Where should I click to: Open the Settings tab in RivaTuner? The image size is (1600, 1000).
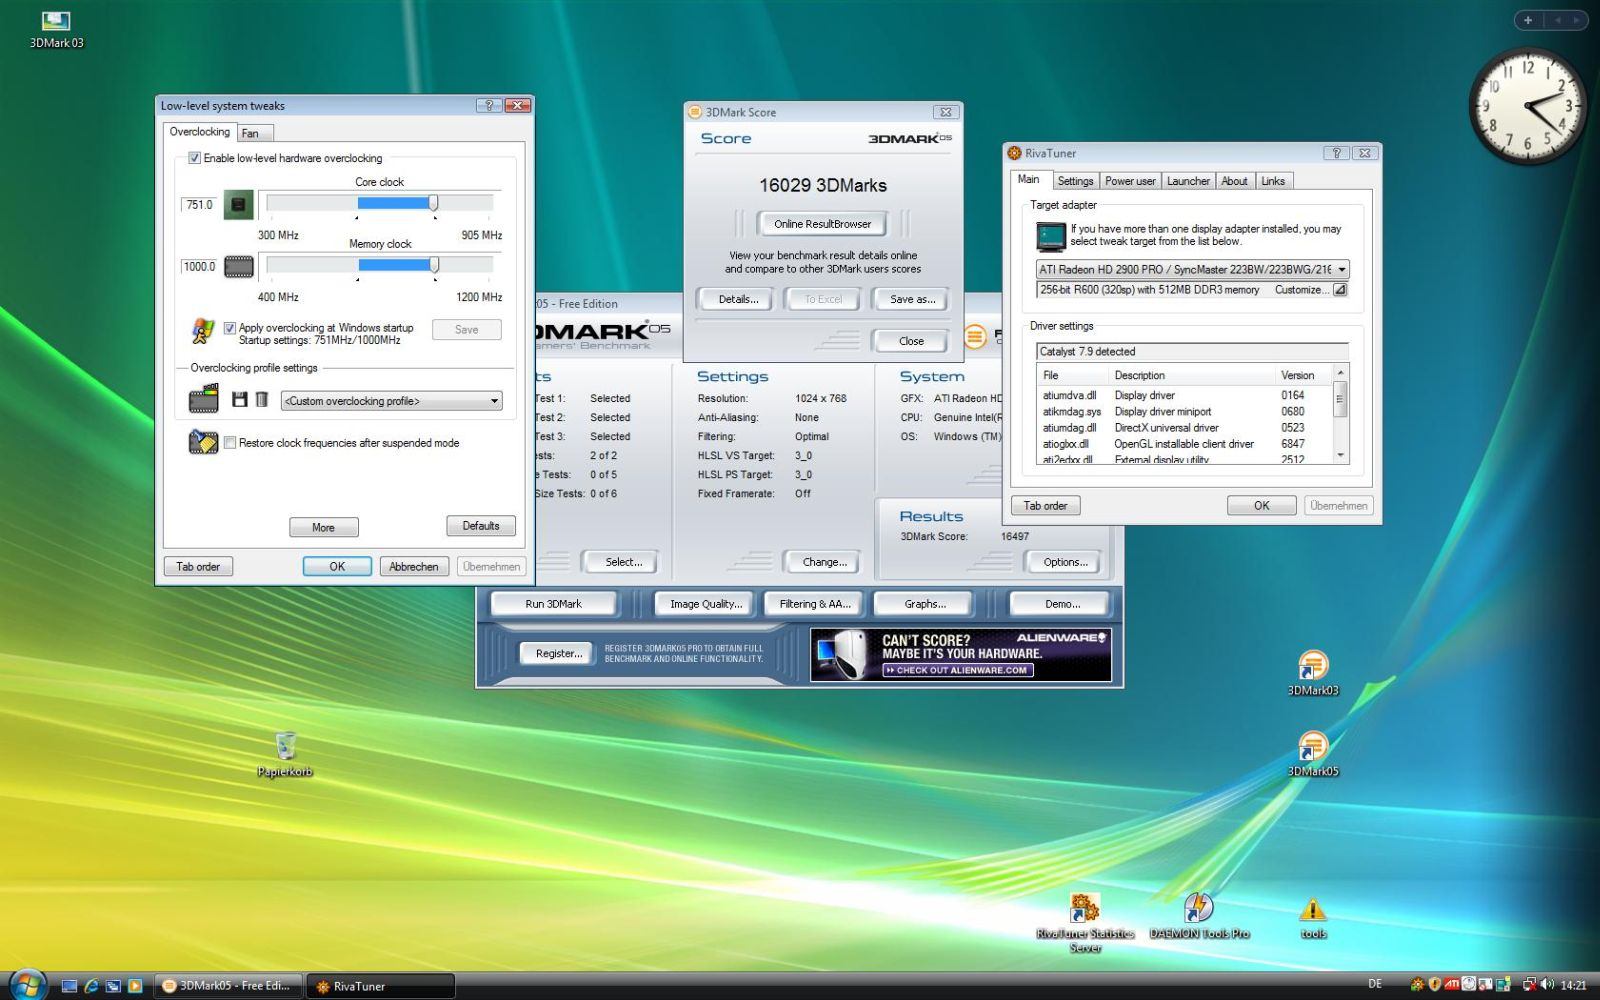click(x=1075, y=181)
